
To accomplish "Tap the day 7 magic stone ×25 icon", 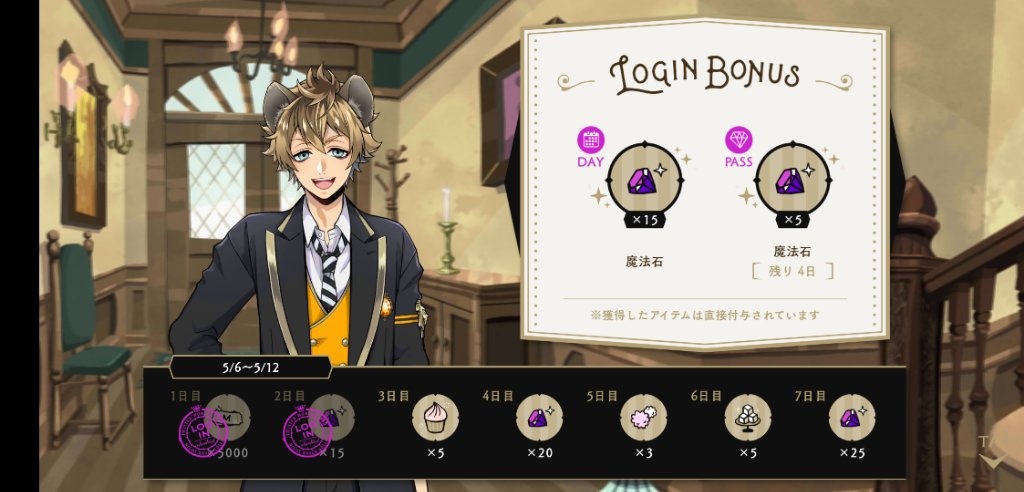I will (x=852, y=418).
